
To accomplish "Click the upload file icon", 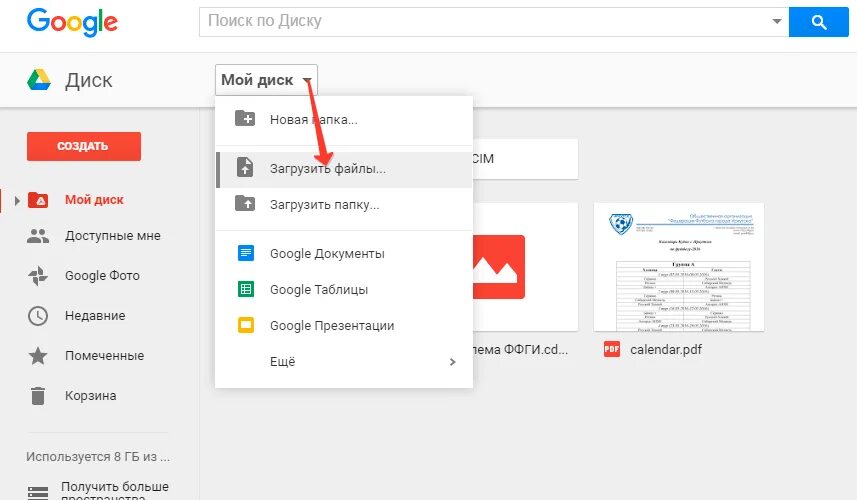I will [245, 167].
